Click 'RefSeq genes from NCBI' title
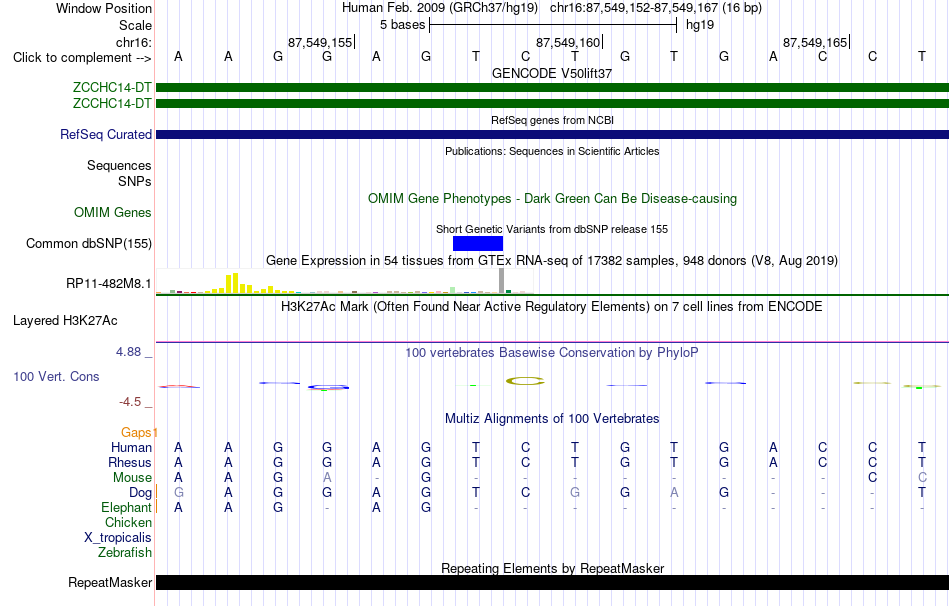950x606 pixels. click(553, 120)
